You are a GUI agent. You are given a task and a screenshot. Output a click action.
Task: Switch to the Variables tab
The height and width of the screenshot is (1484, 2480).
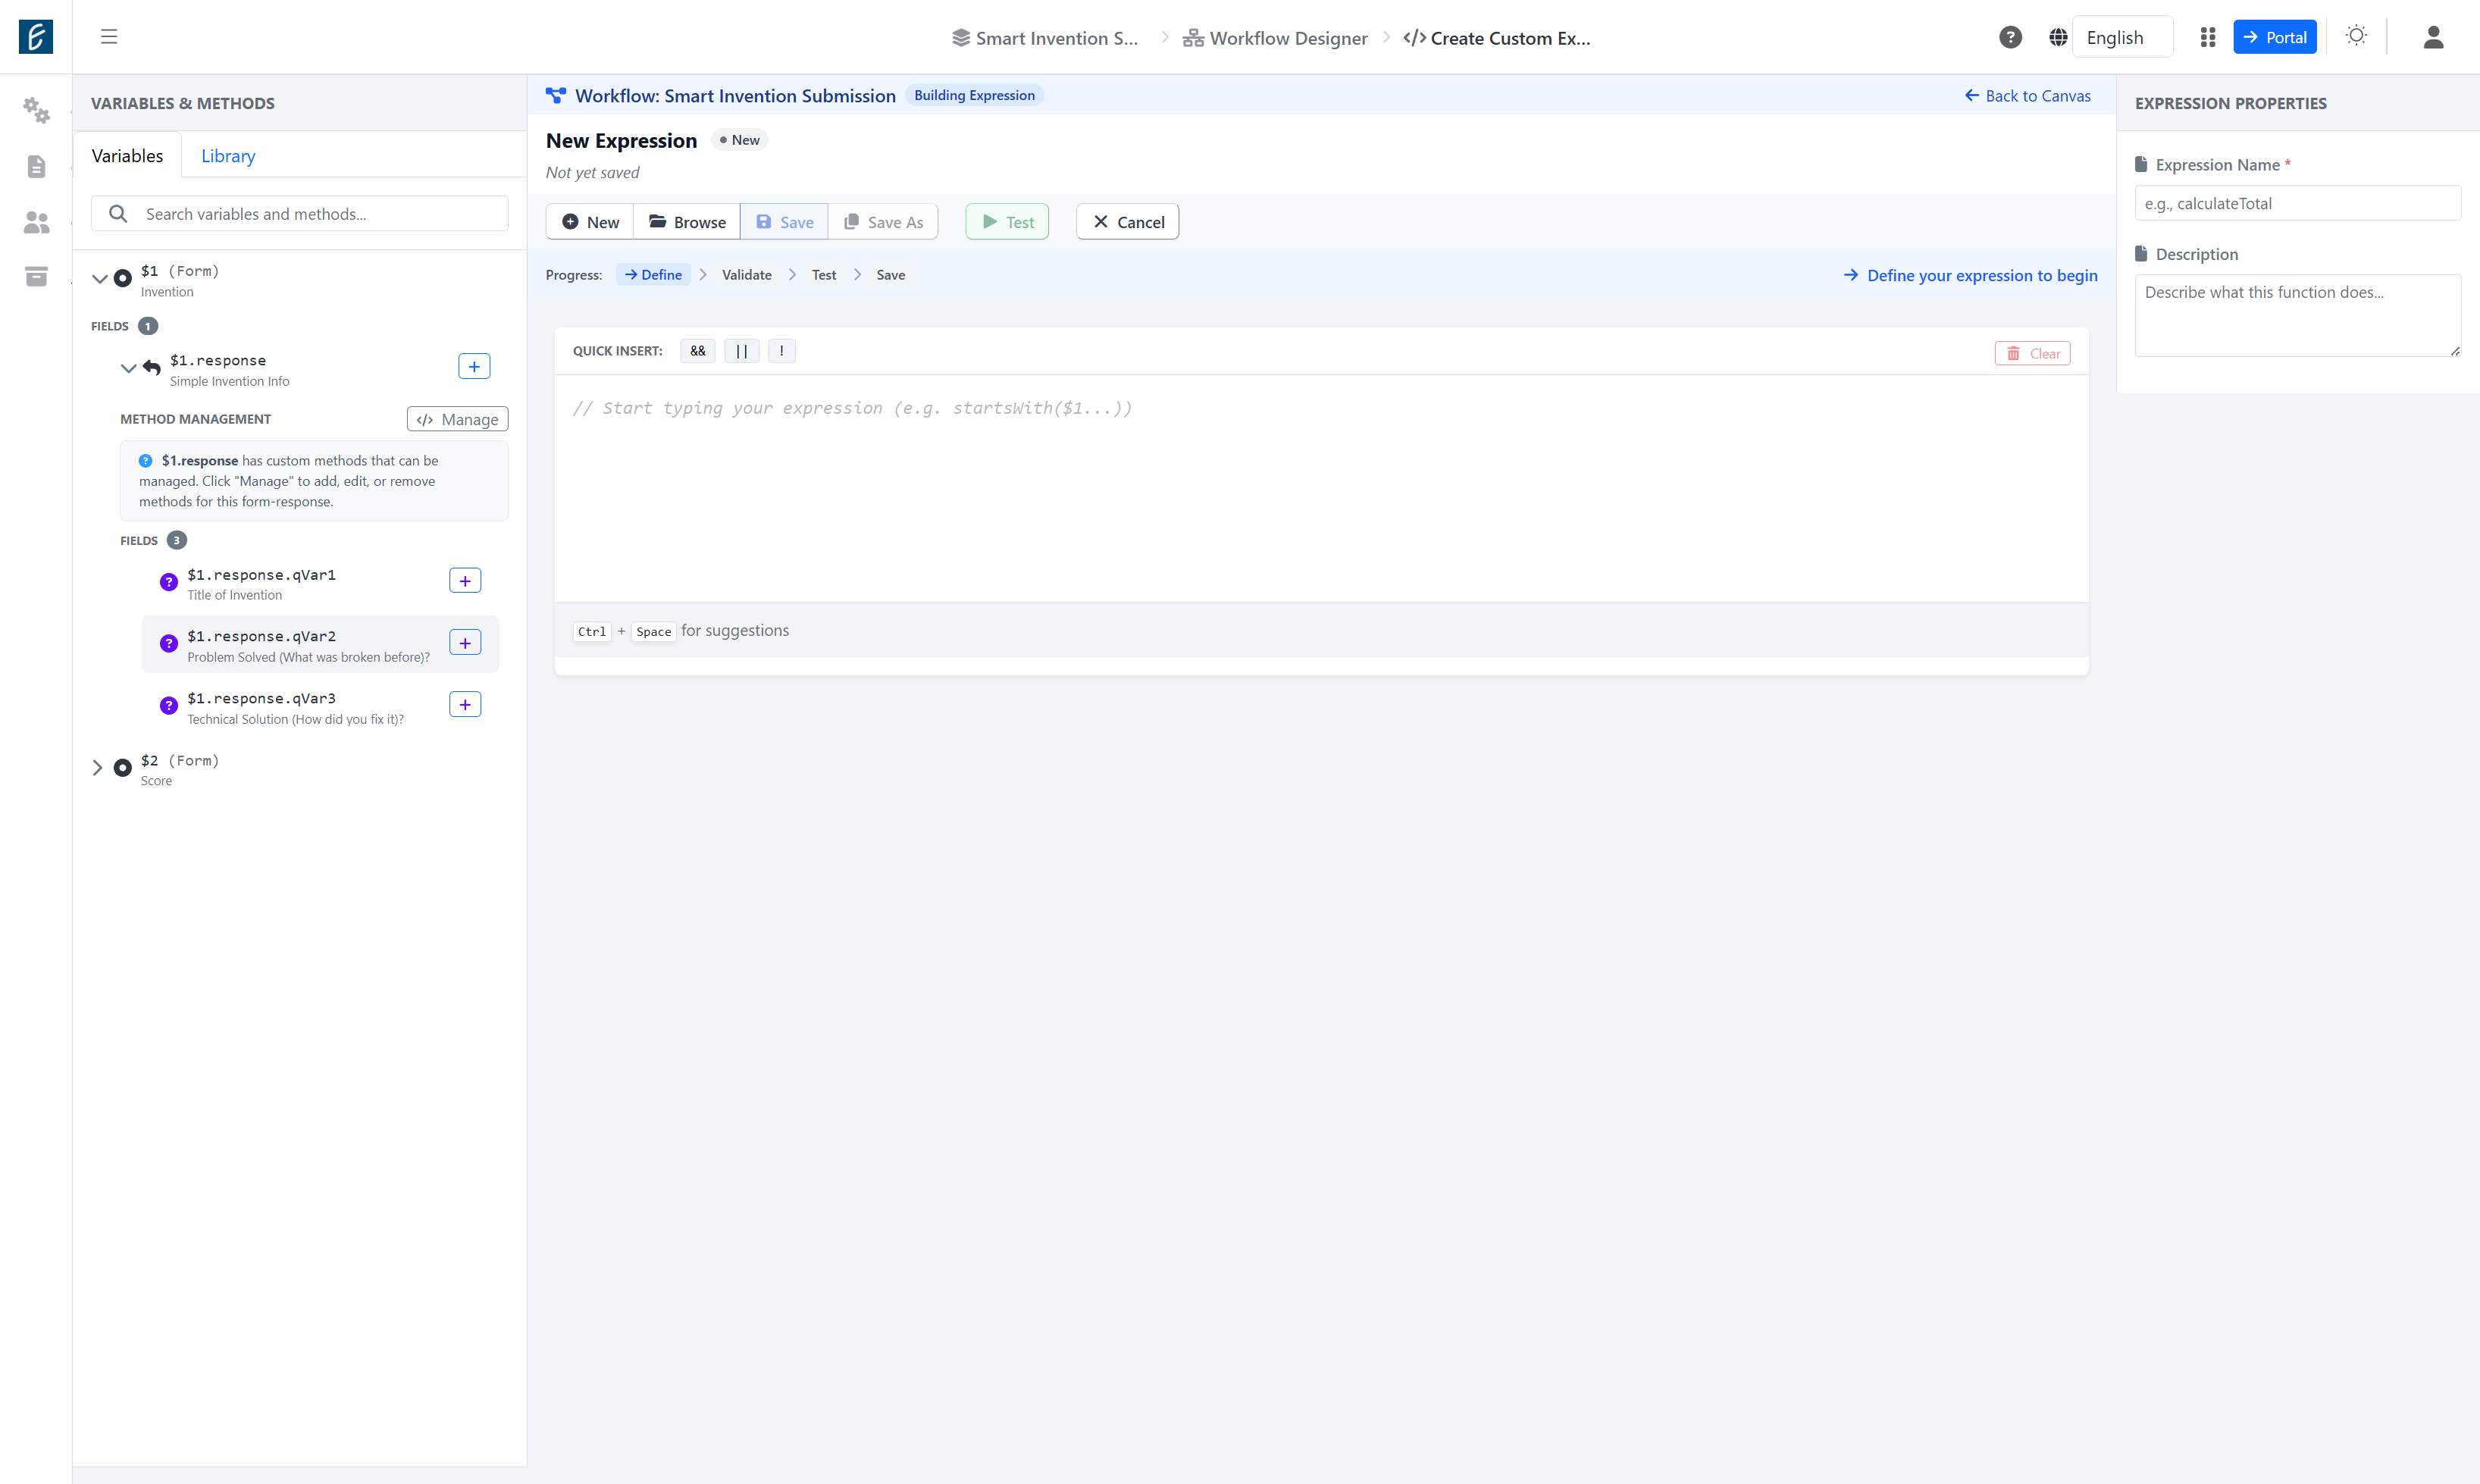point(127,155)
